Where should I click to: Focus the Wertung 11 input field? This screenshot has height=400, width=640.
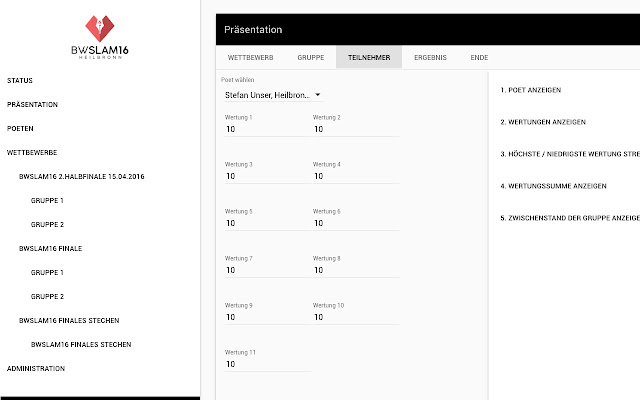tap(268, 364)
